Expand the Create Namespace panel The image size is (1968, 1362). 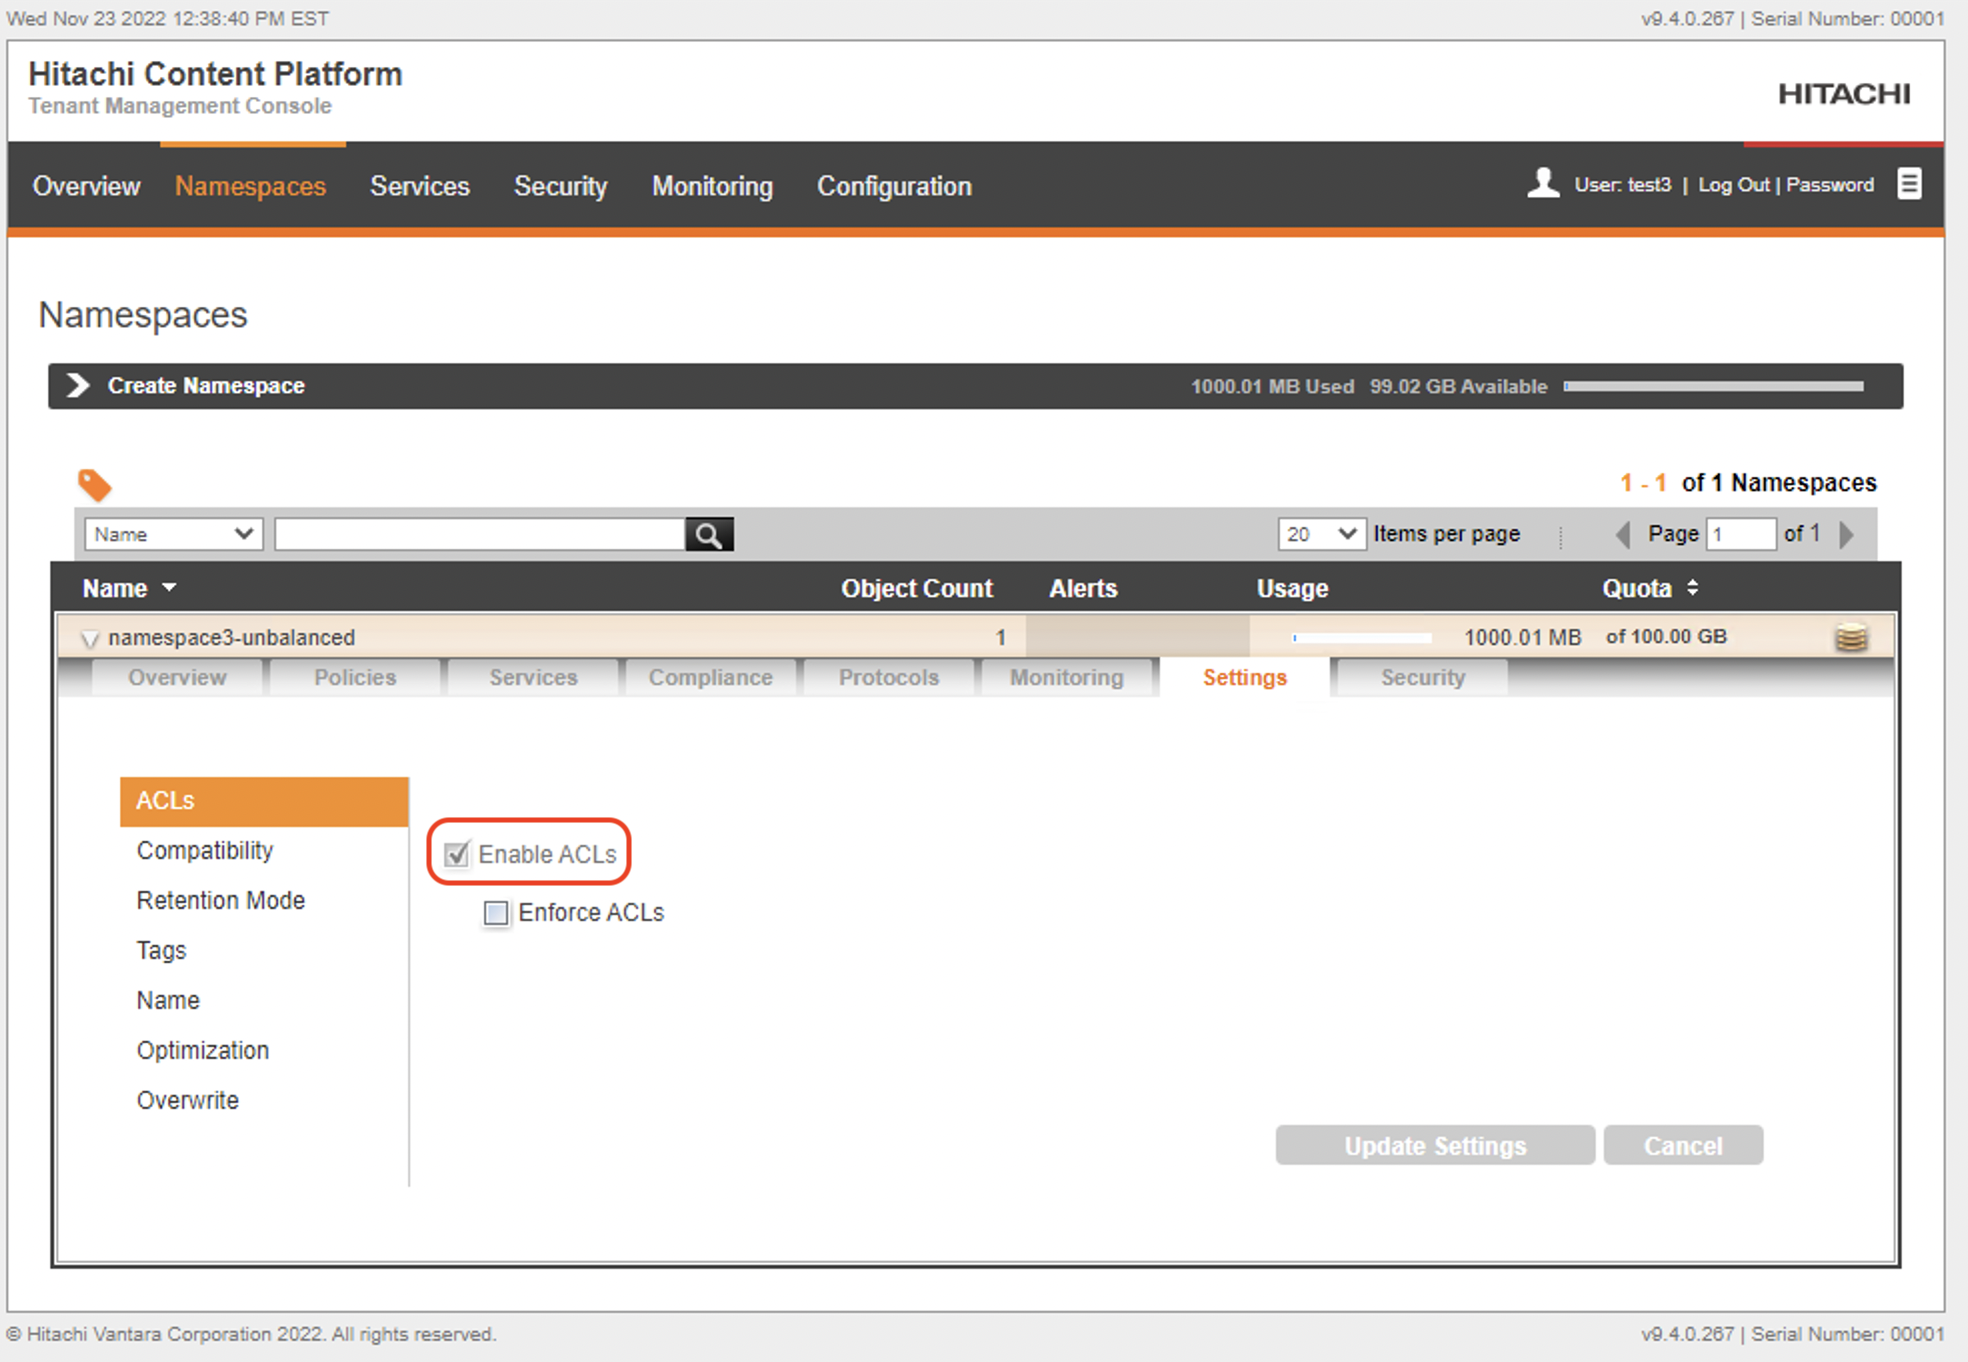pos(78,386)
